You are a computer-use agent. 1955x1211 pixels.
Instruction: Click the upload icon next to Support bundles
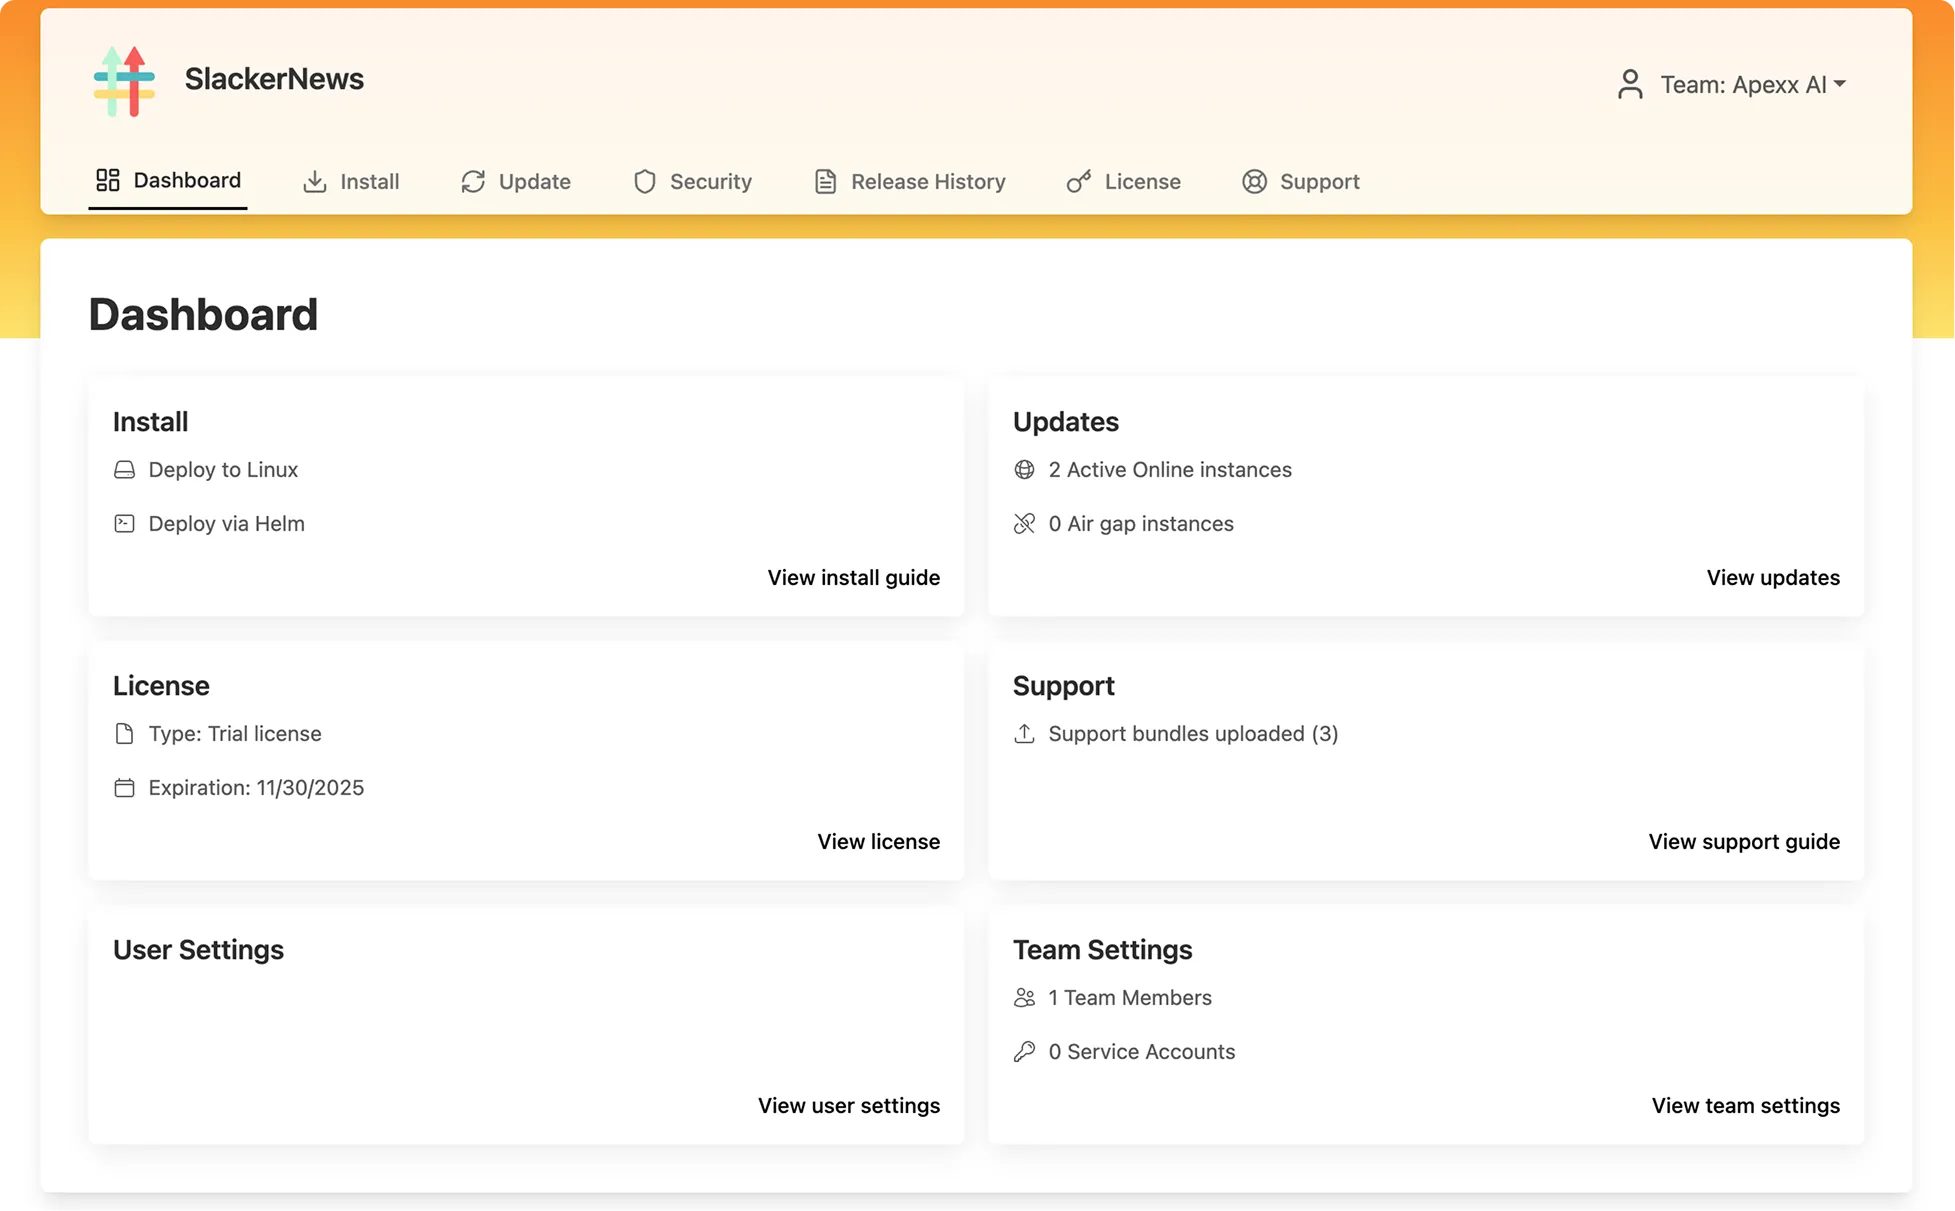pos(1024,733)
